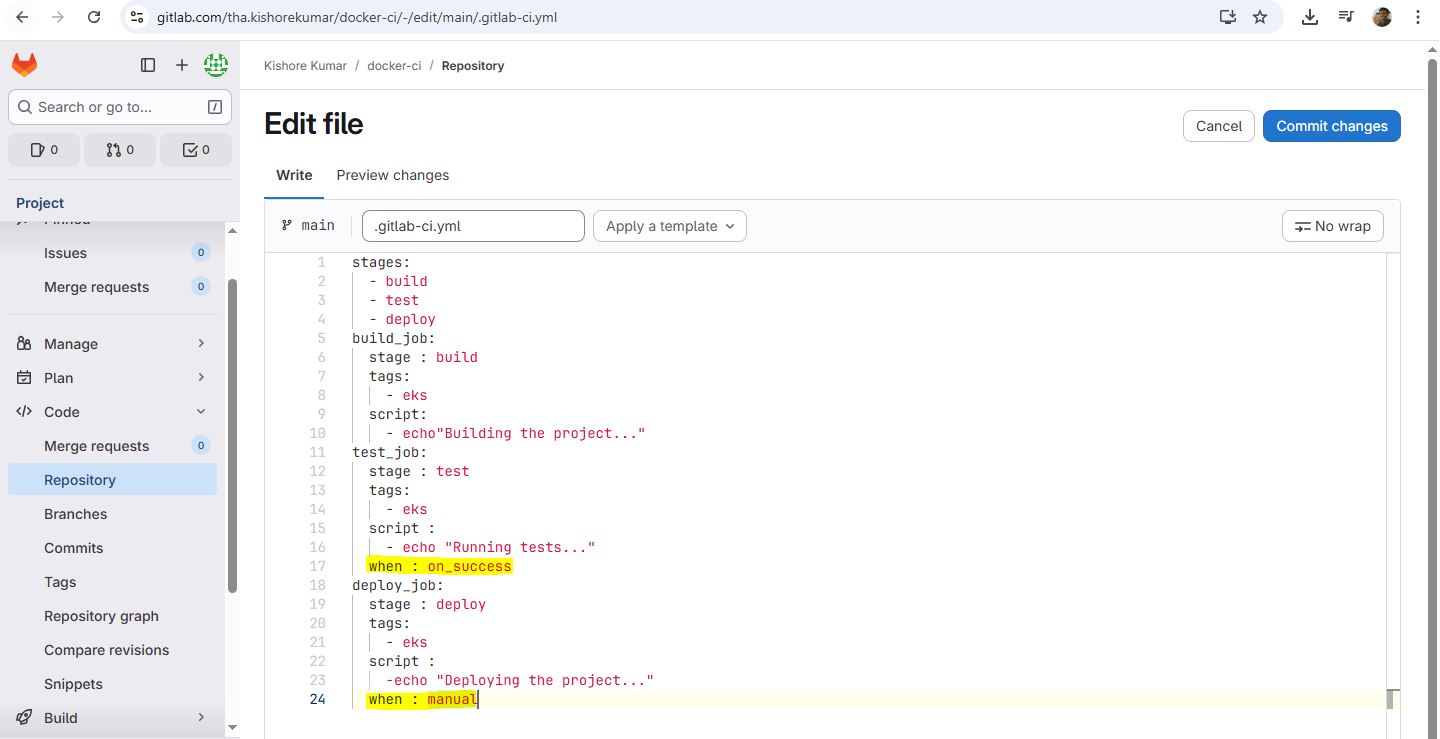Select the Write tab

[x=294, y=175]
